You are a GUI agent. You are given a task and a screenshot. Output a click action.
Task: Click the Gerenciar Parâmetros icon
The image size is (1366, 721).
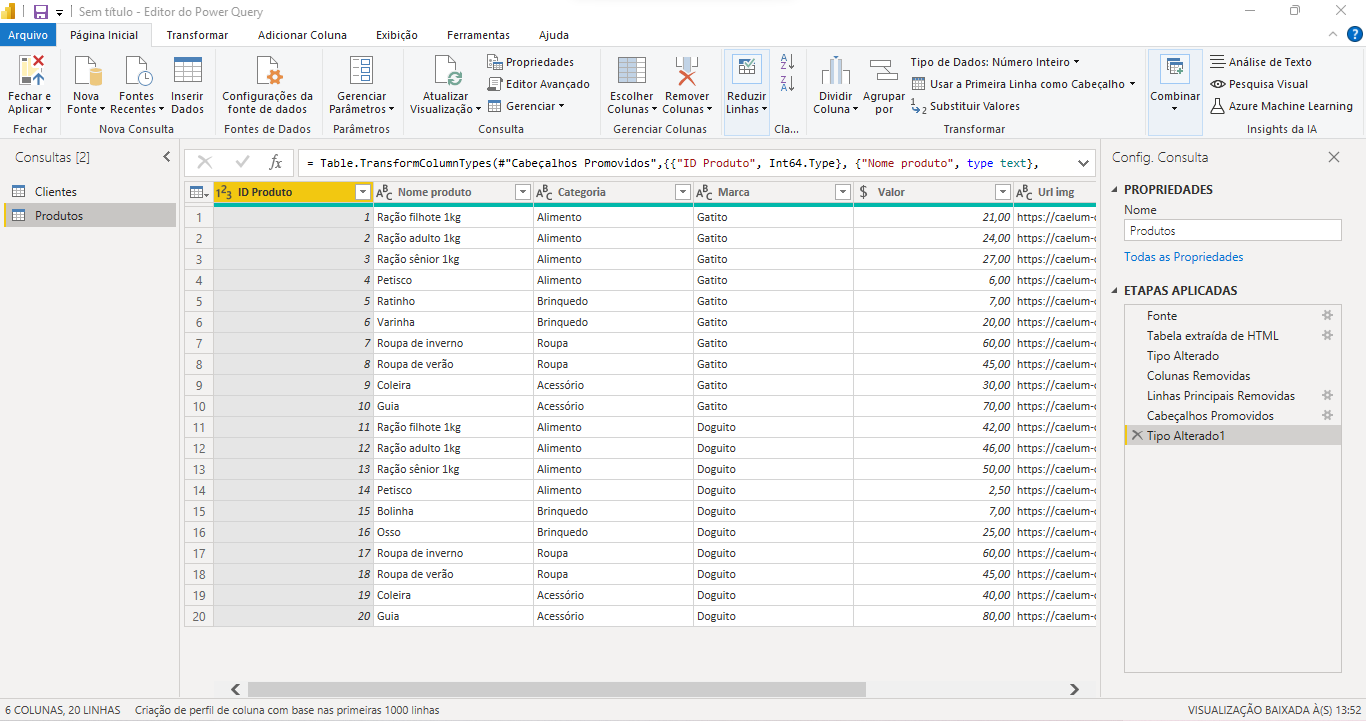click(x=361, y=72)
